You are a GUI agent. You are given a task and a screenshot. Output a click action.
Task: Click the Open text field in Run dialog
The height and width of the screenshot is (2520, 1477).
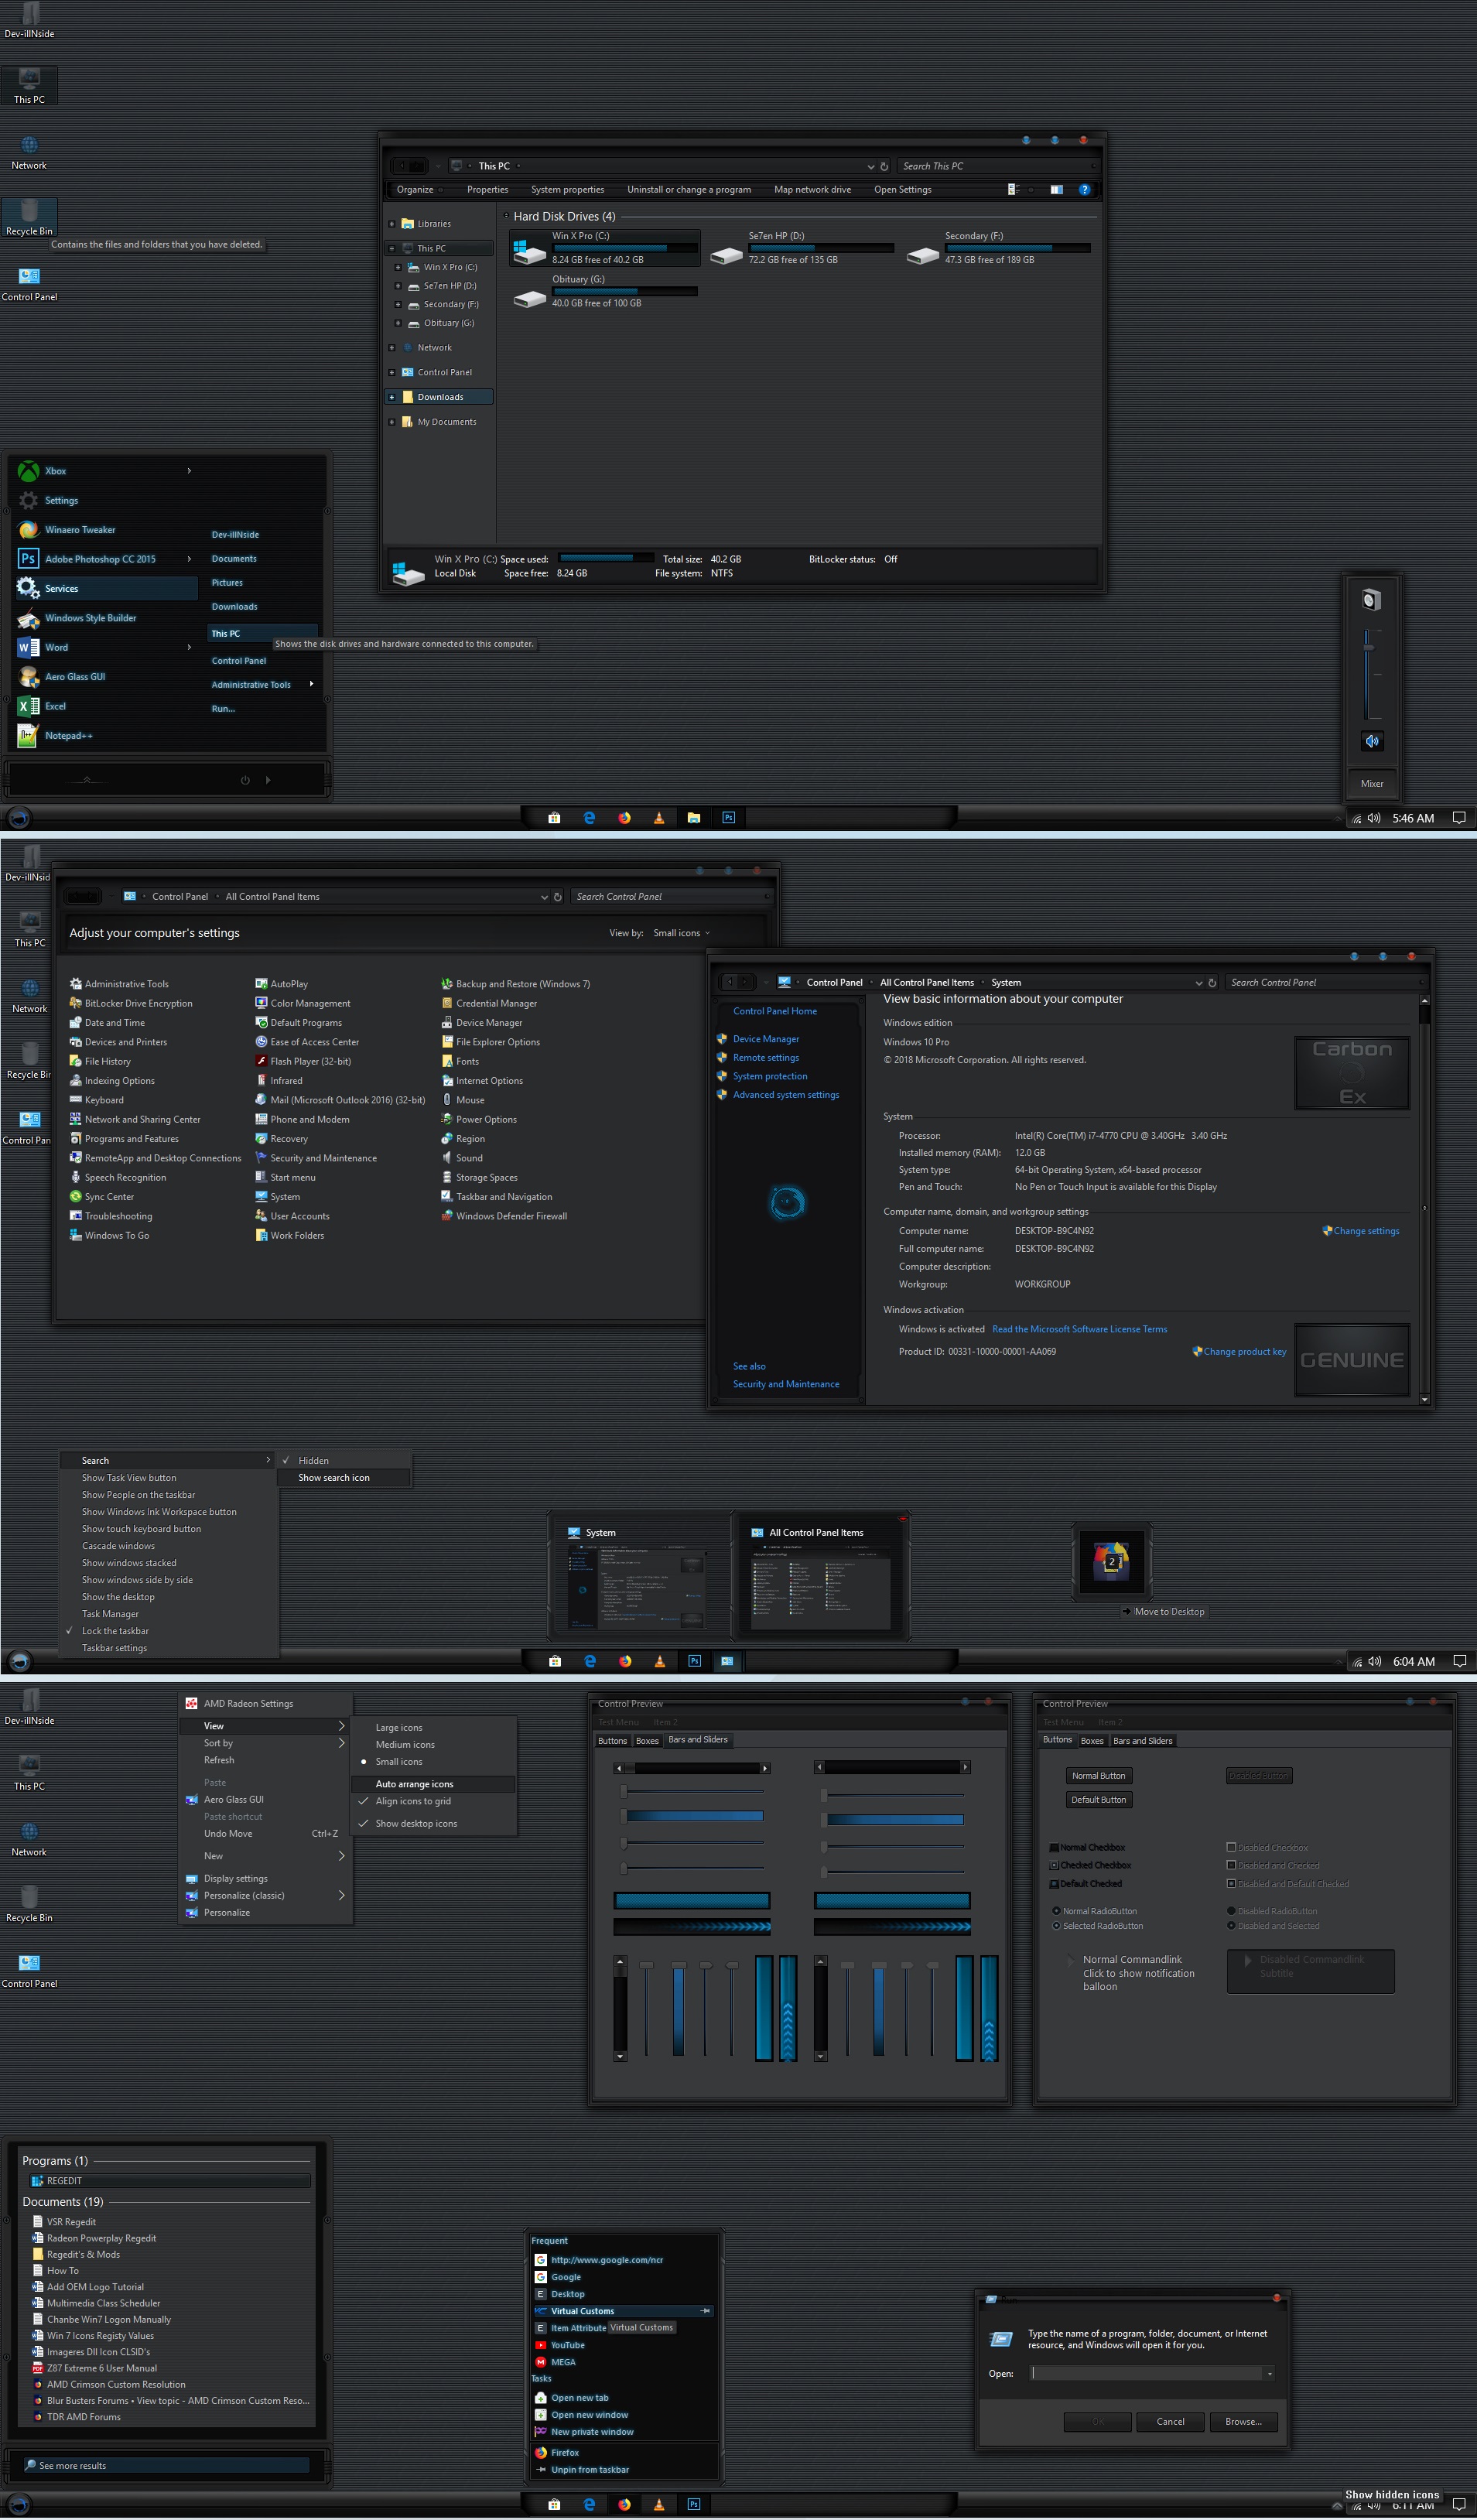click(1146, 2373)
